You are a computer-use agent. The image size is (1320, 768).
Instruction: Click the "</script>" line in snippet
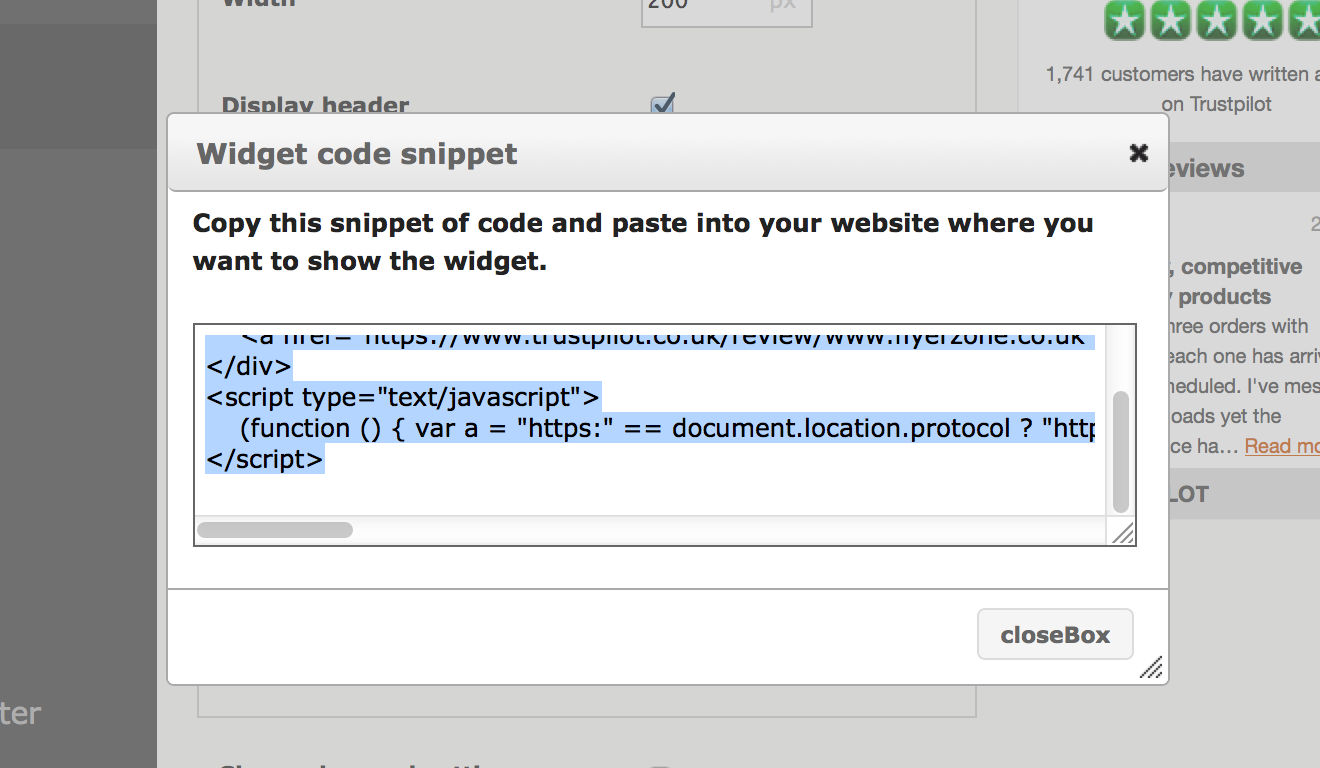265,459
